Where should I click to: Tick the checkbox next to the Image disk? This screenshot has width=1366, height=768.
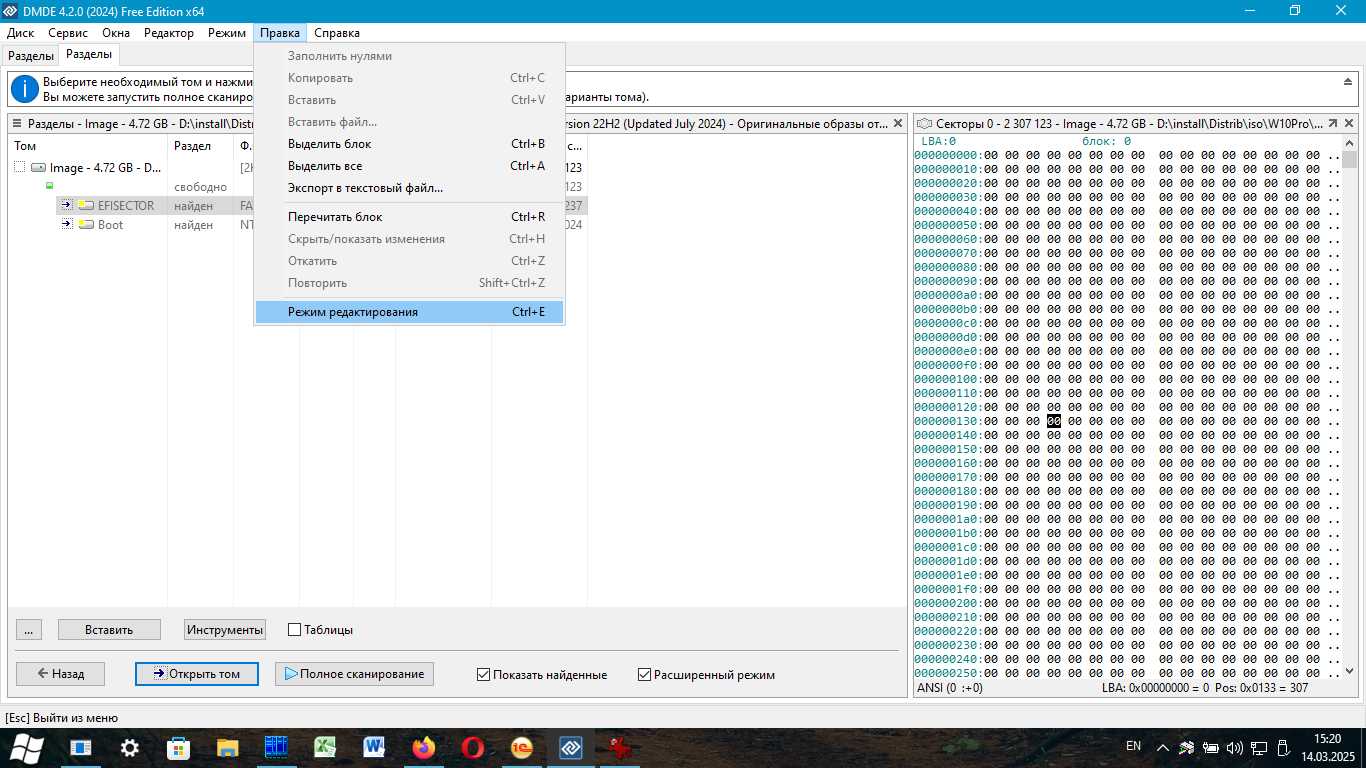(x=20, y=168)
